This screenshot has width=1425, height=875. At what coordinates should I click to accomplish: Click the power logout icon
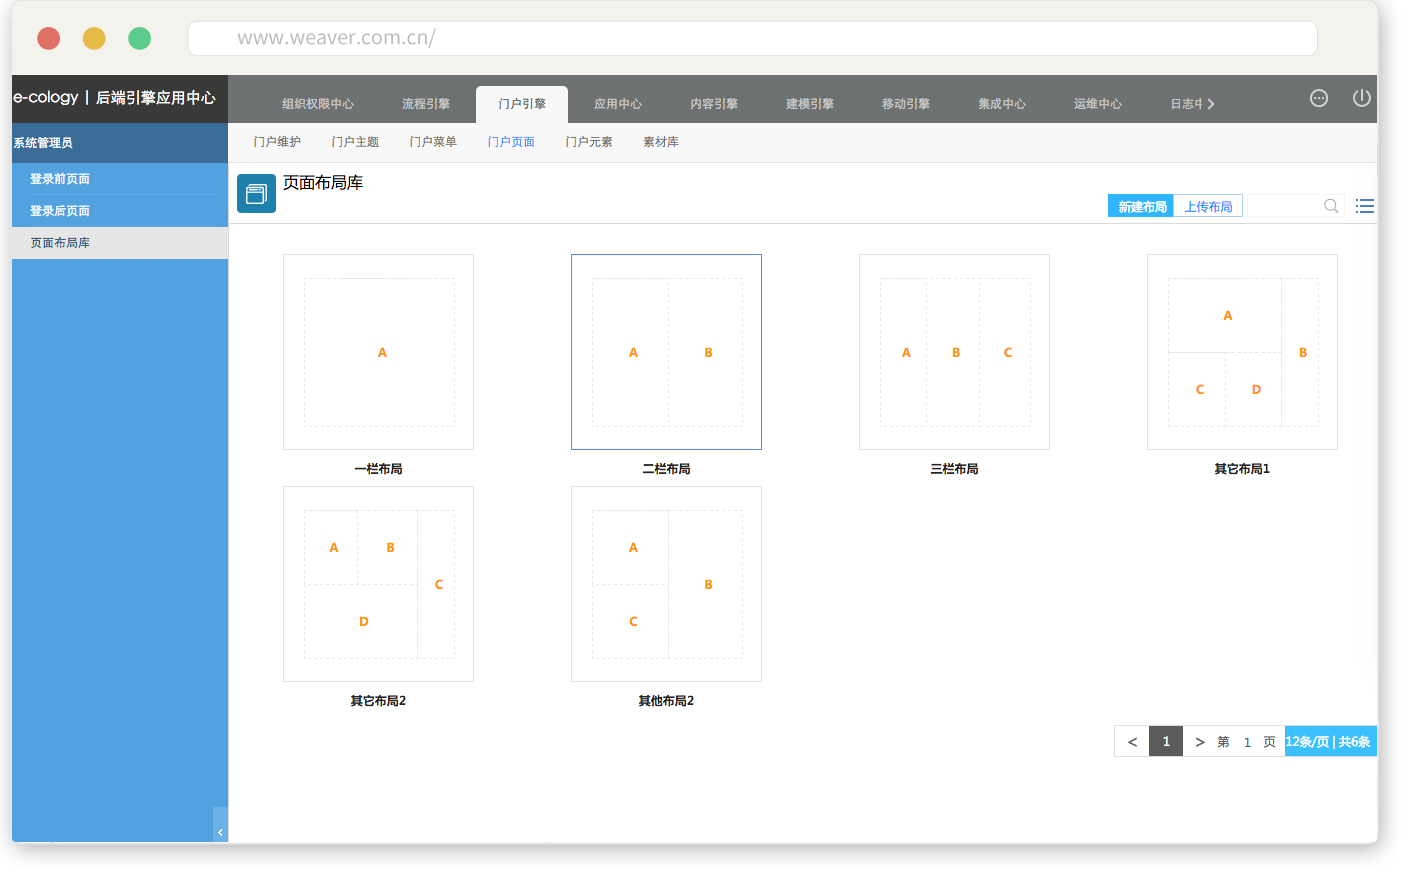pos(1361,98)
